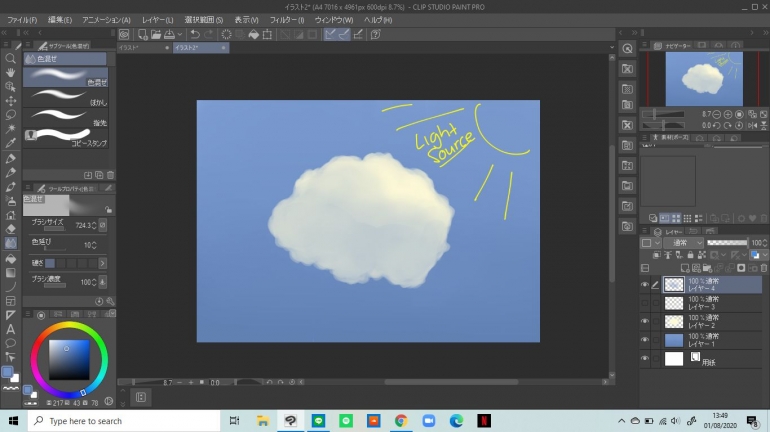Create new canvas from command bar
This screenshot has height=432, width=770.
click(x=142, y=34)
